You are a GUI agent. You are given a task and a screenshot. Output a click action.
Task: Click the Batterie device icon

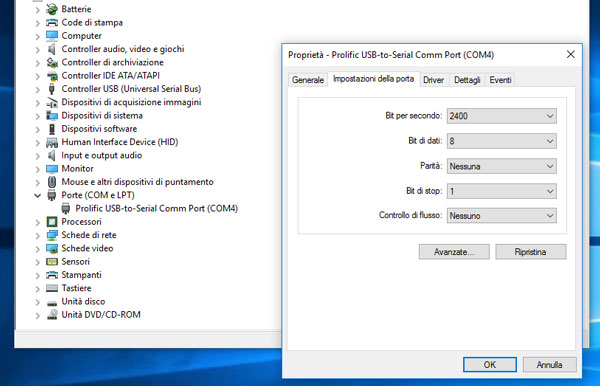[52, 9]
